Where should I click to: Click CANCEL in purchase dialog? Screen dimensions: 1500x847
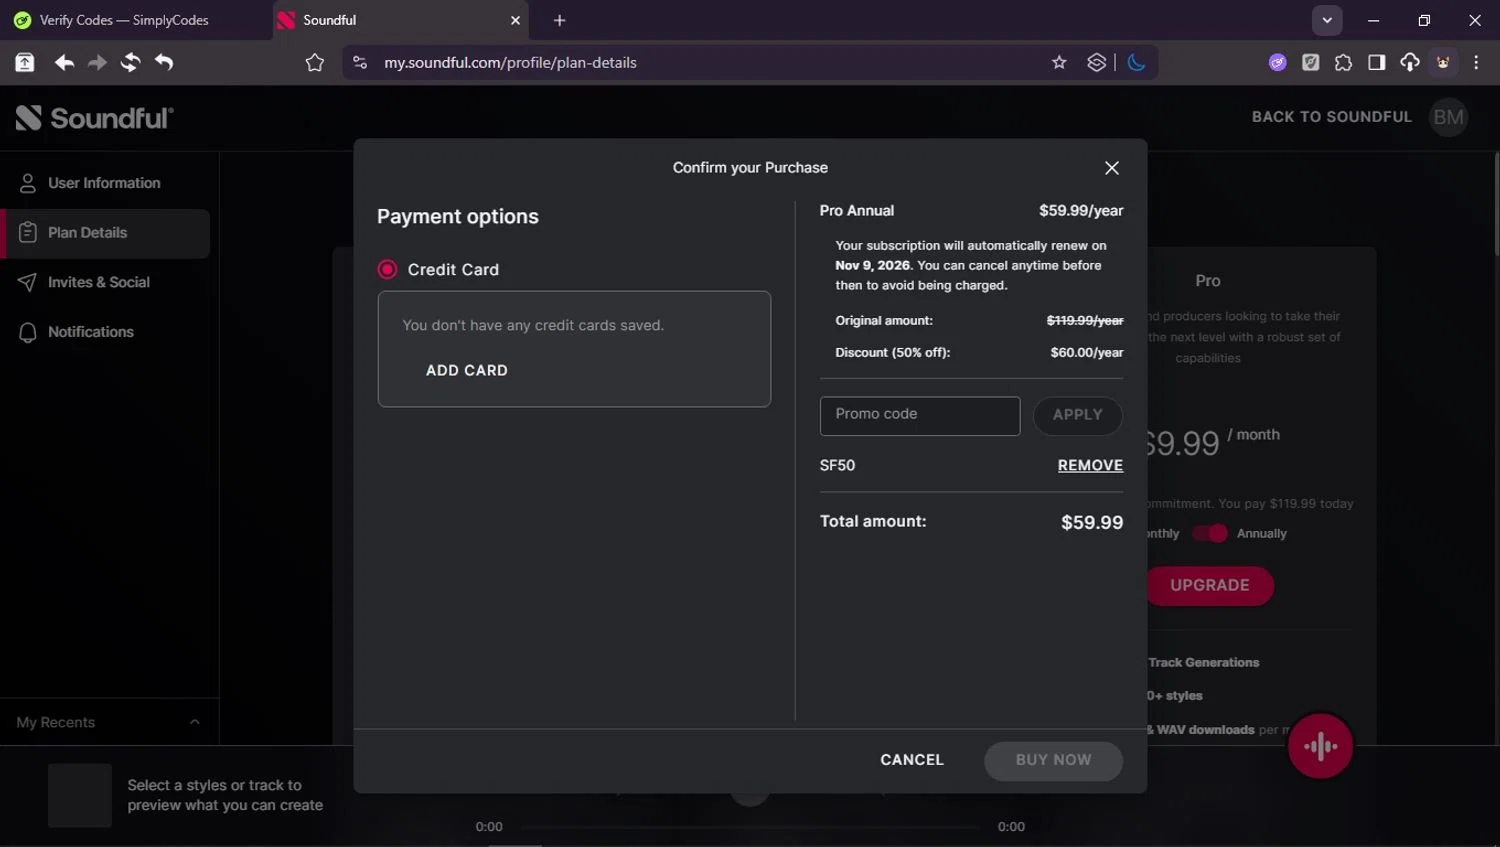(912, 760)
